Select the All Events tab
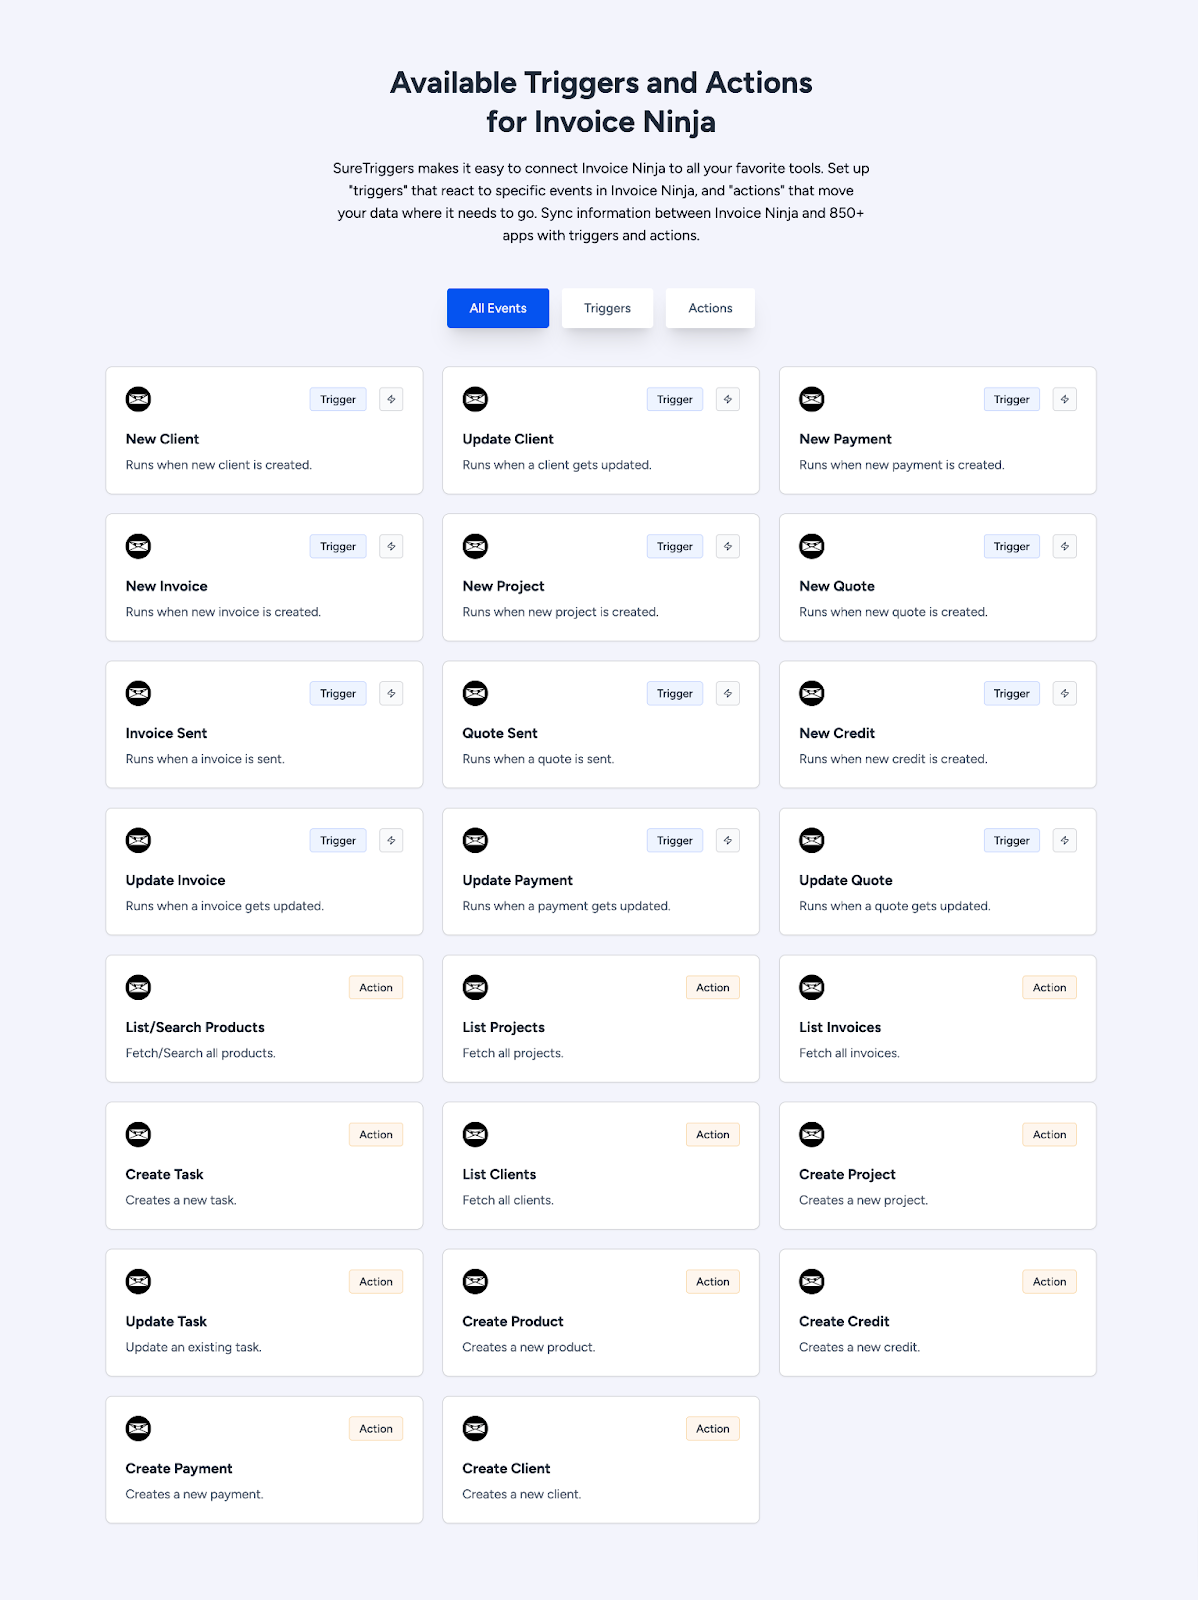Screen dimensions: 1198x1600 (498, 308)
